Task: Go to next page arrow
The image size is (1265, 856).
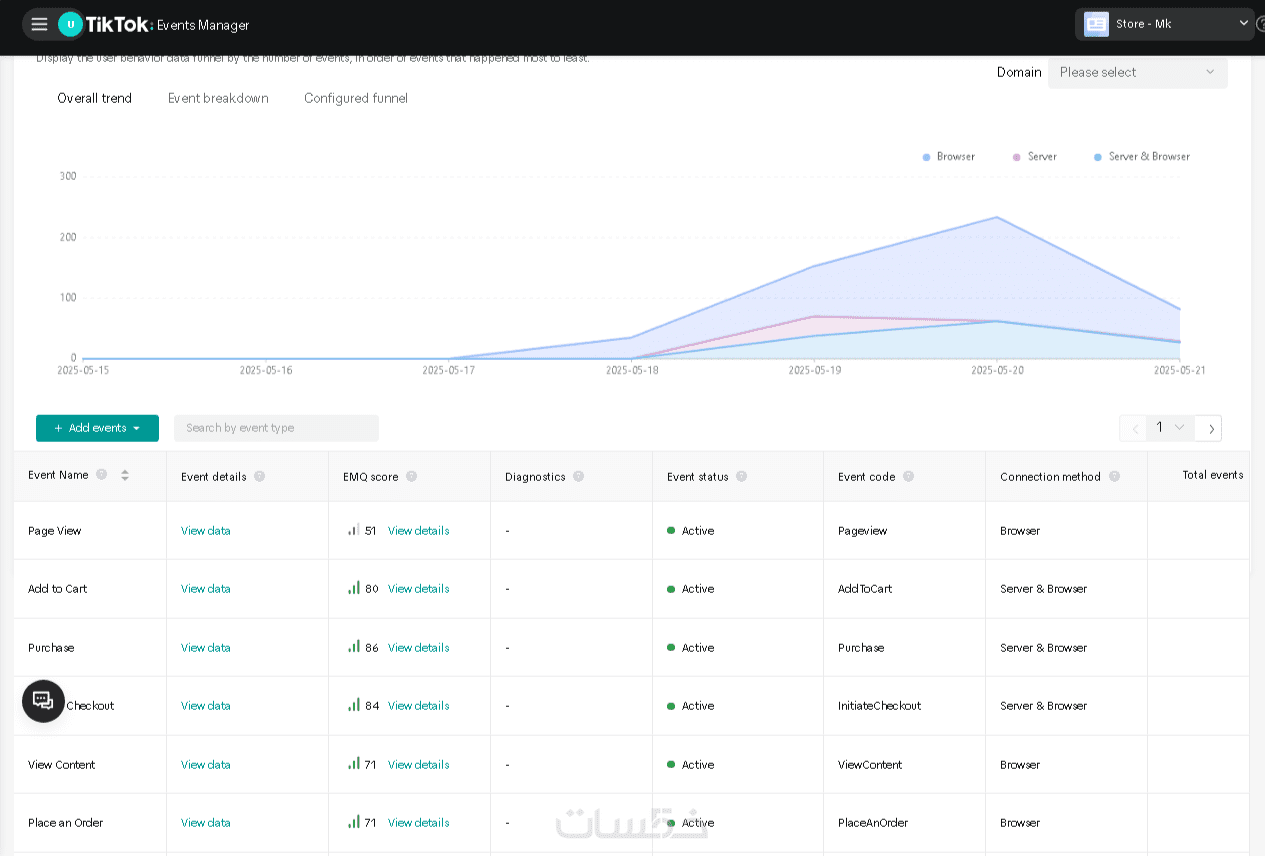Action: (x=1209, y=428)
